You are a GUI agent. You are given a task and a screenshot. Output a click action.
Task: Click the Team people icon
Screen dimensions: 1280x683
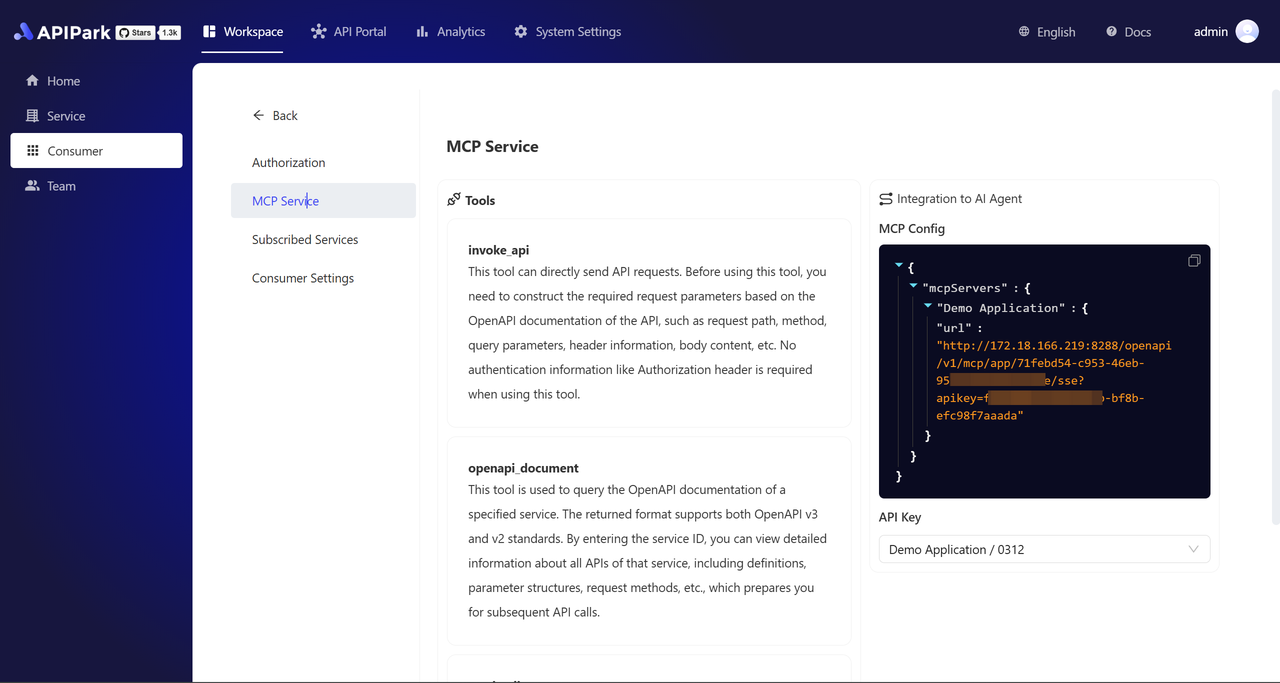coord(33,186)
